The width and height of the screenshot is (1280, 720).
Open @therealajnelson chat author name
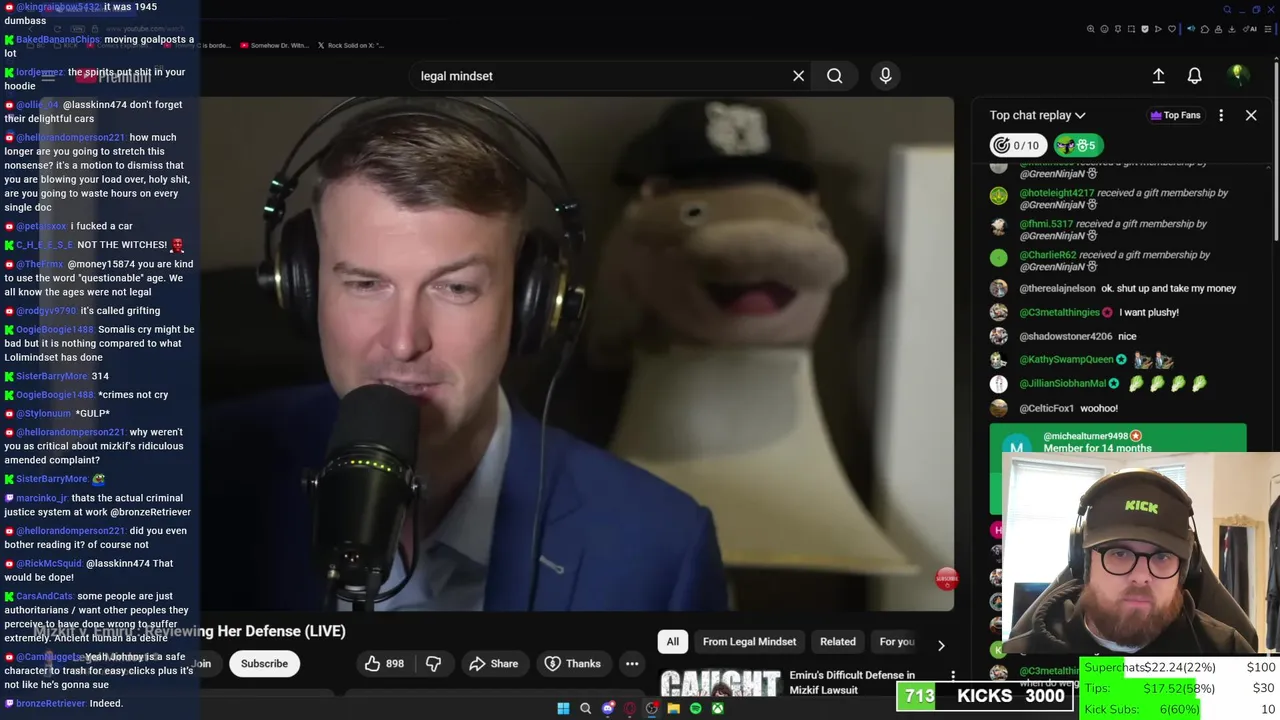pyautogui.click(x=1057, y=288)
